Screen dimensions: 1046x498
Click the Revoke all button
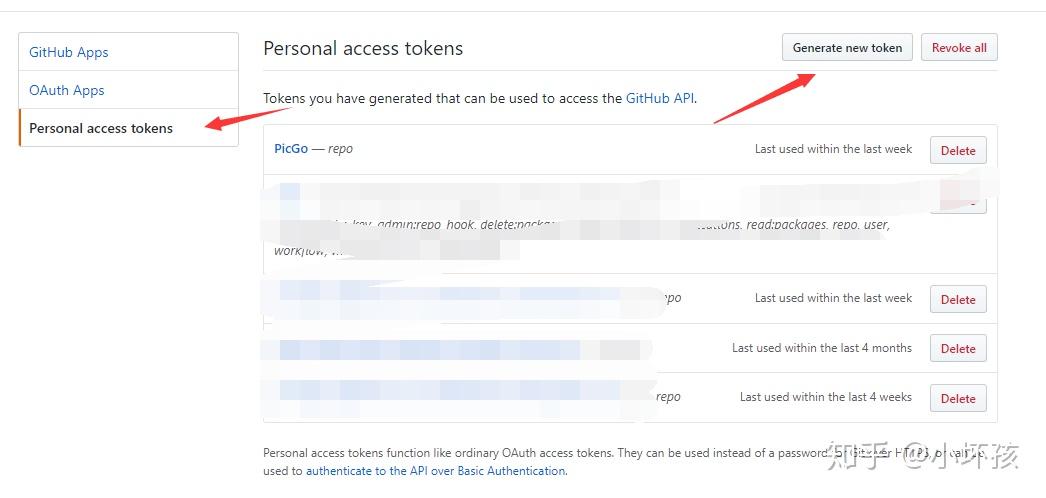pyautogui.click(x=959, y=48)
